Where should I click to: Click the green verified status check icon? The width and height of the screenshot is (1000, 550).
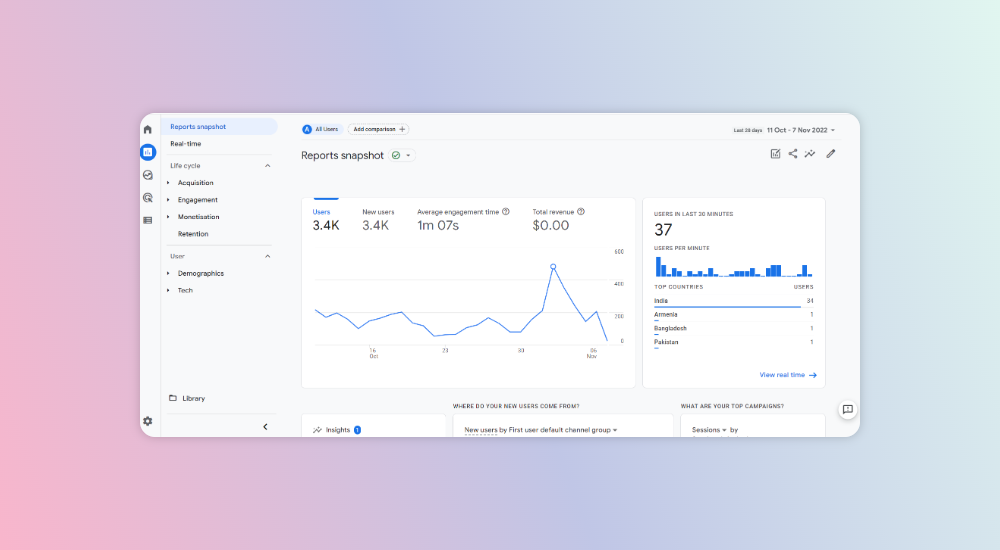[x=396, y=155]
